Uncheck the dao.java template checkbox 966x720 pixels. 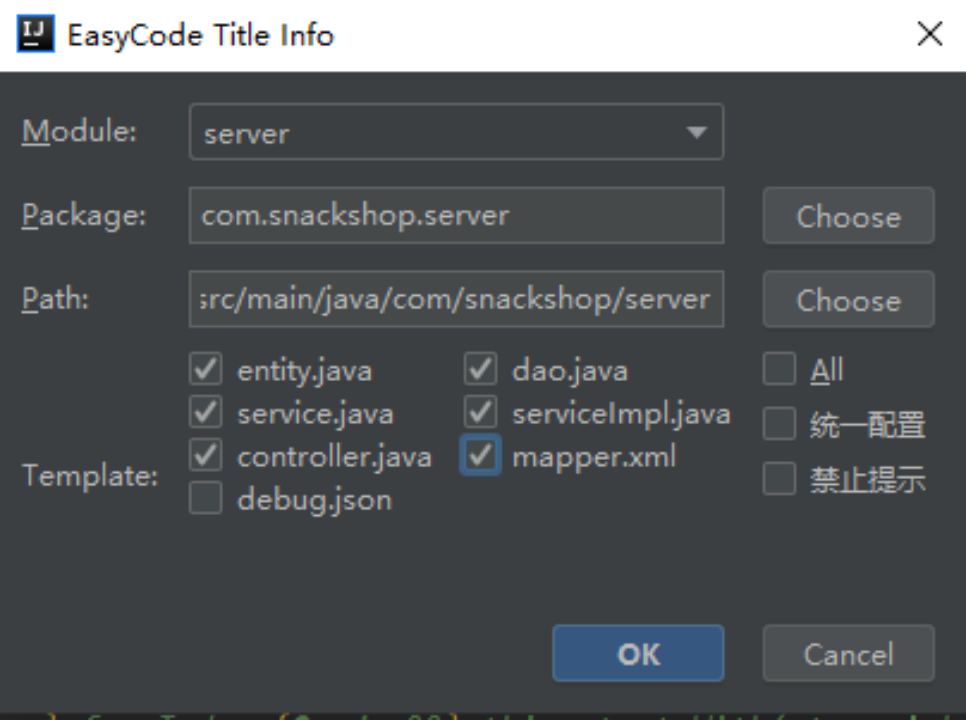[481, 370]
